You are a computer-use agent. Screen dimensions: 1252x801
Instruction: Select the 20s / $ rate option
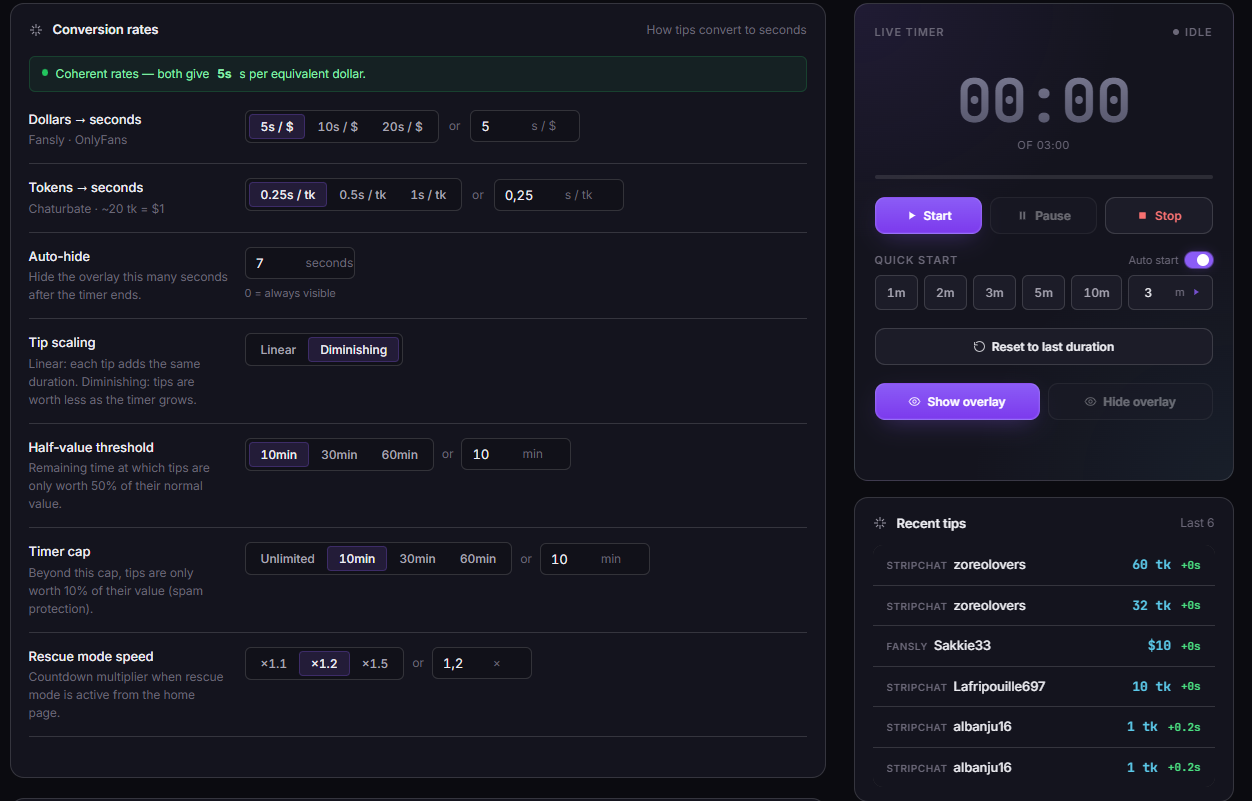pos(402,127)
